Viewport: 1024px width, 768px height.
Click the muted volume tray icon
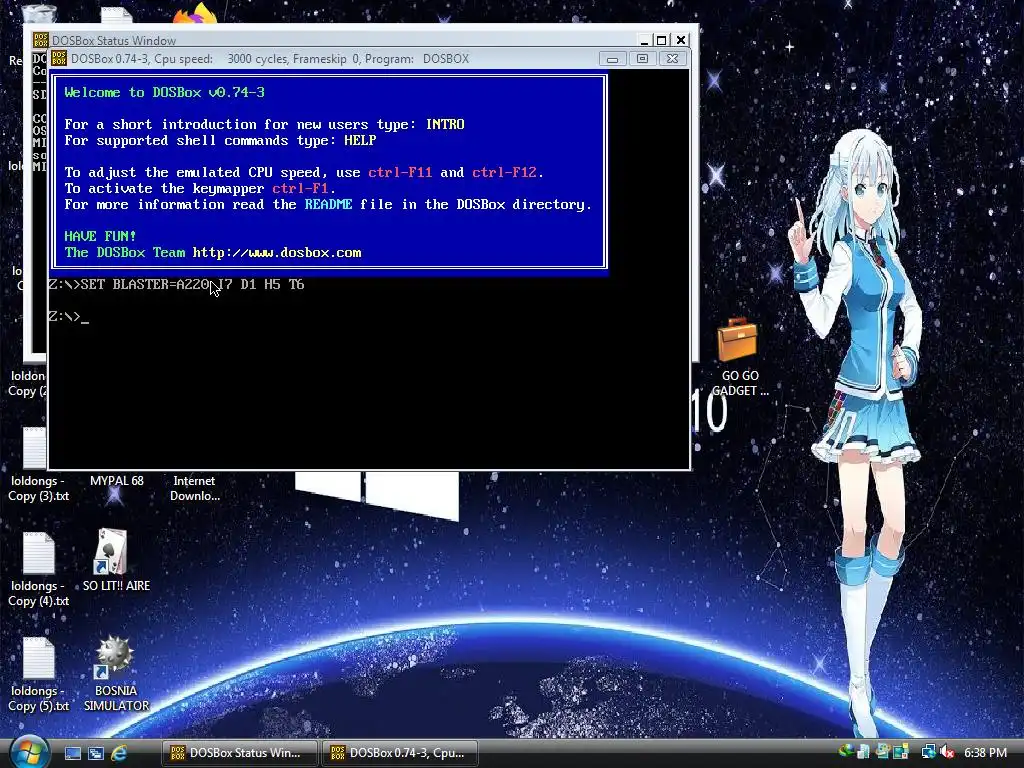[948, 752]
